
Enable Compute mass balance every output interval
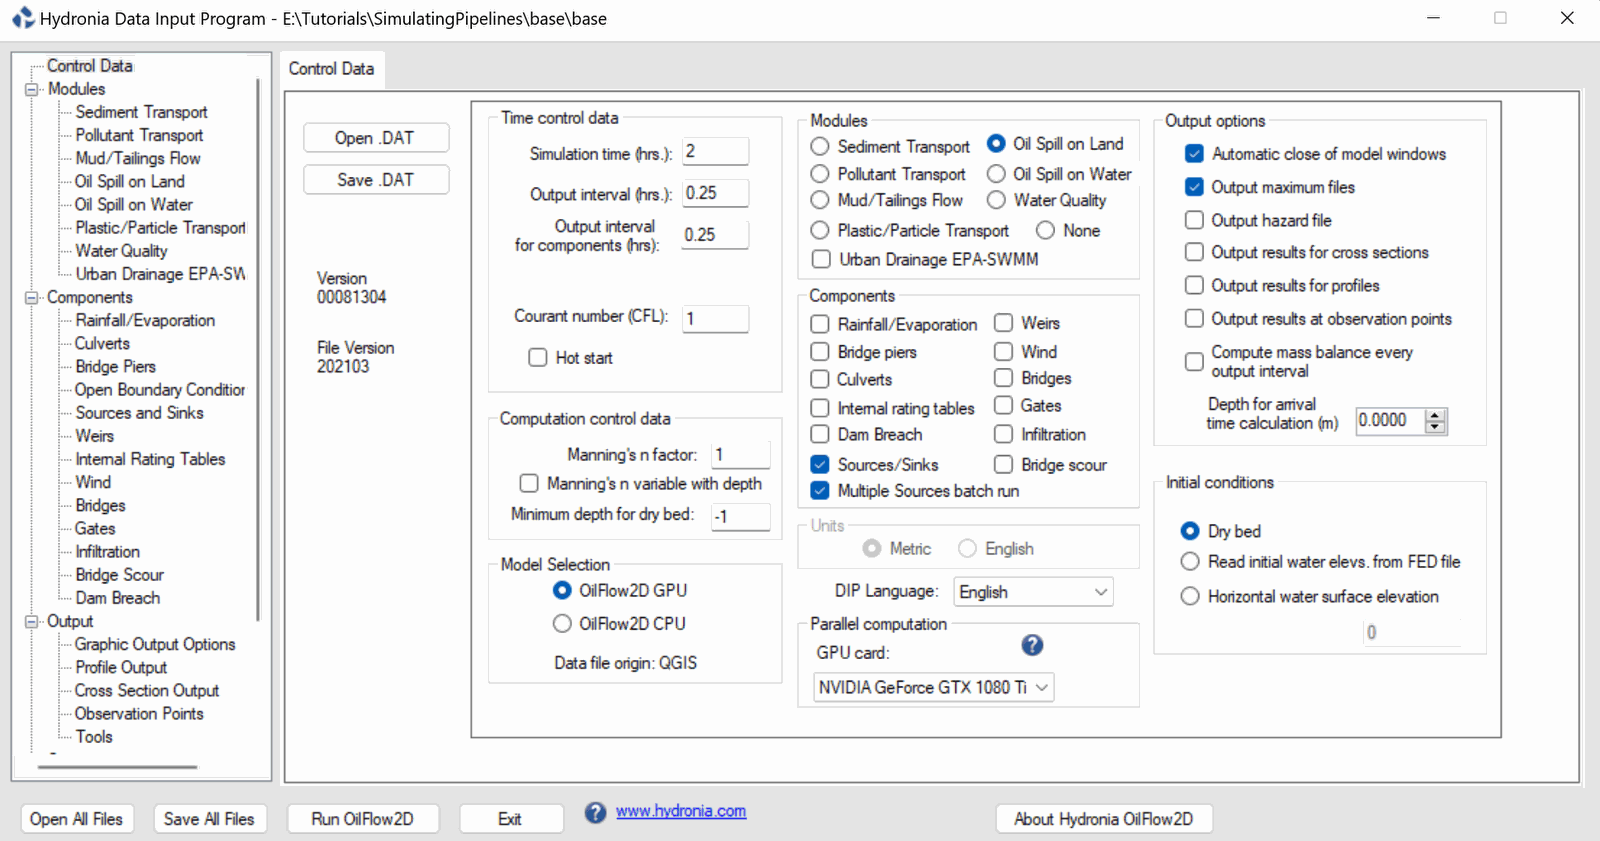(1194, 361)
